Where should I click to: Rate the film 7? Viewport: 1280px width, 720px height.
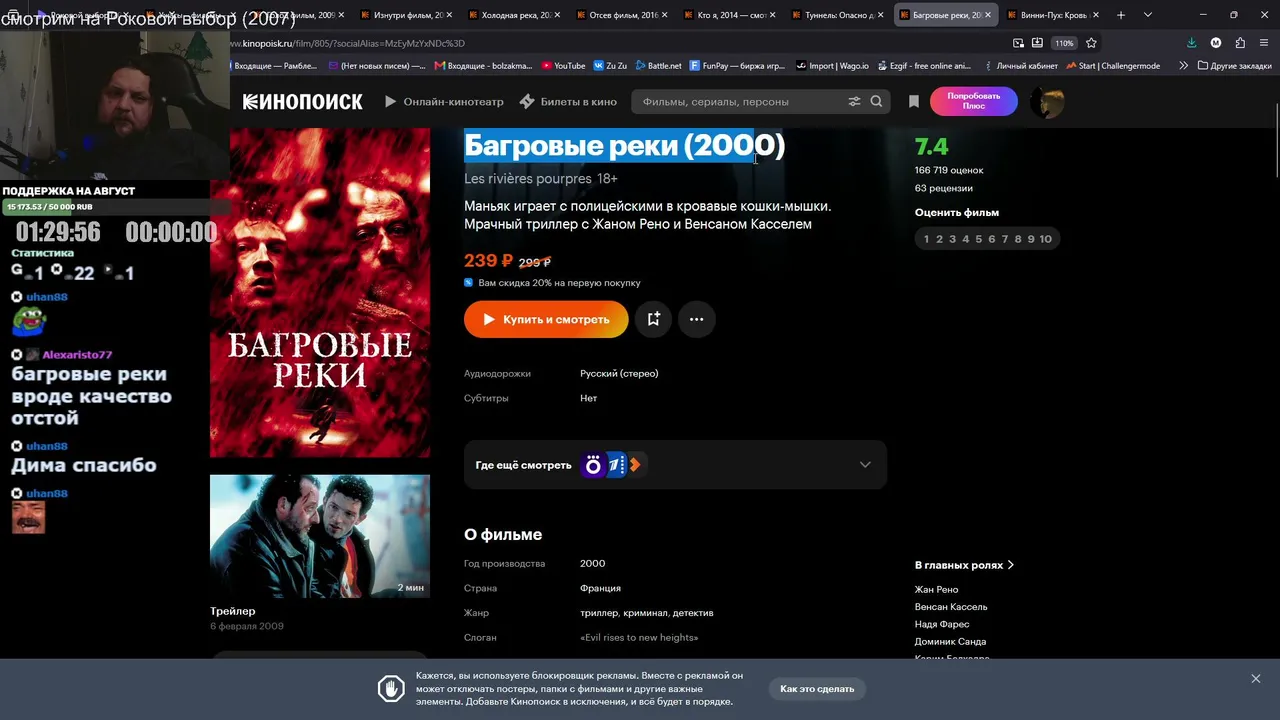point(1004,239)
